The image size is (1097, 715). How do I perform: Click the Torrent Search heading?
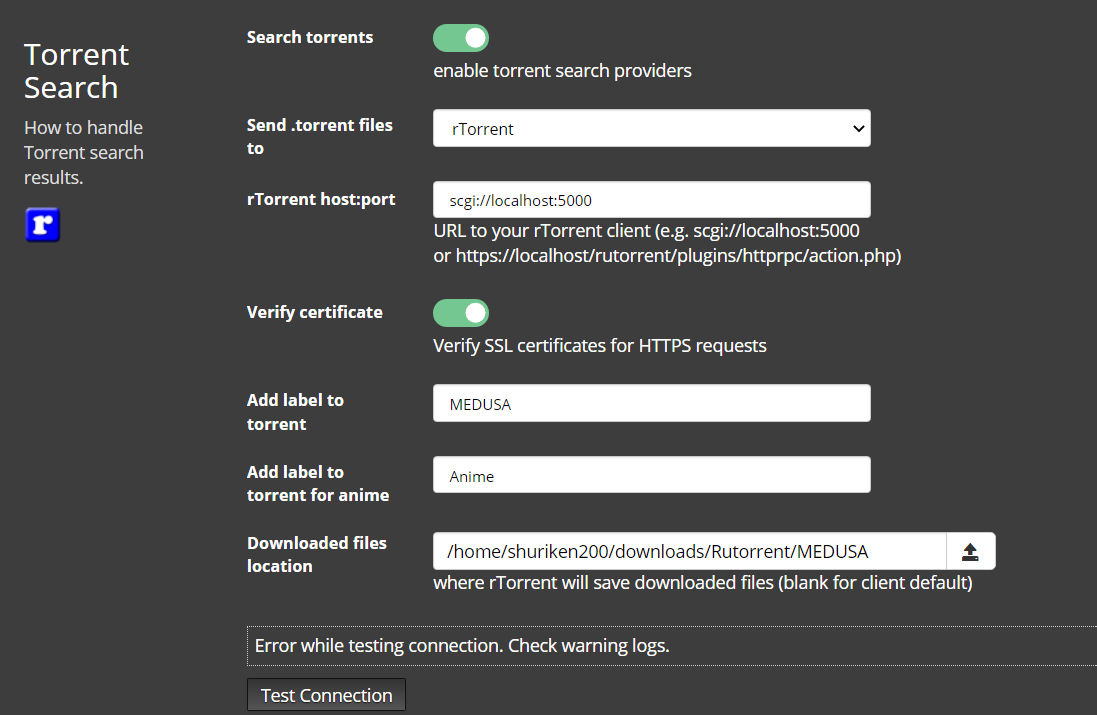click(76, 70)
